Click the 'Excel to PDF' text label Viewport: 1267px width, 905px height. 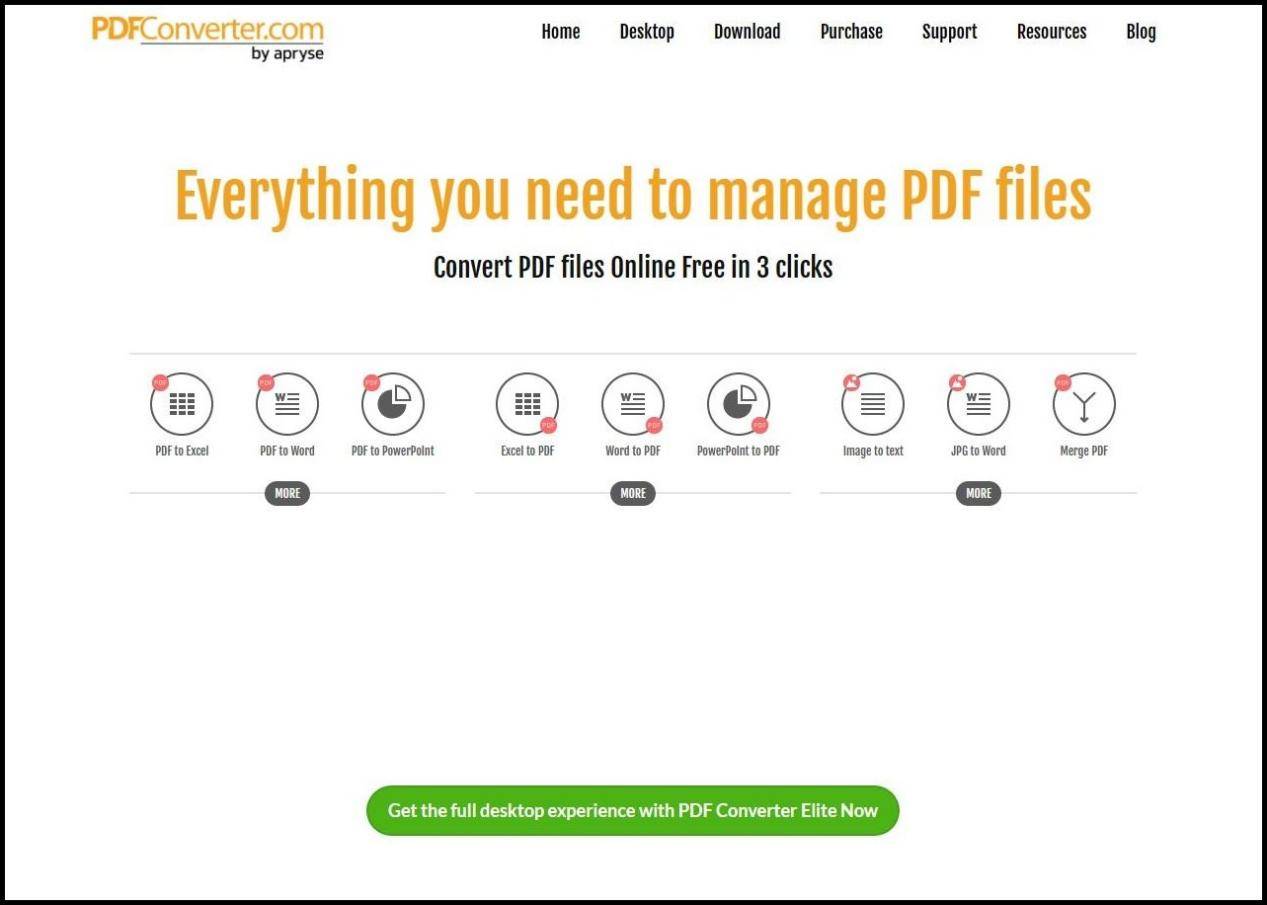tap(527, 451)
